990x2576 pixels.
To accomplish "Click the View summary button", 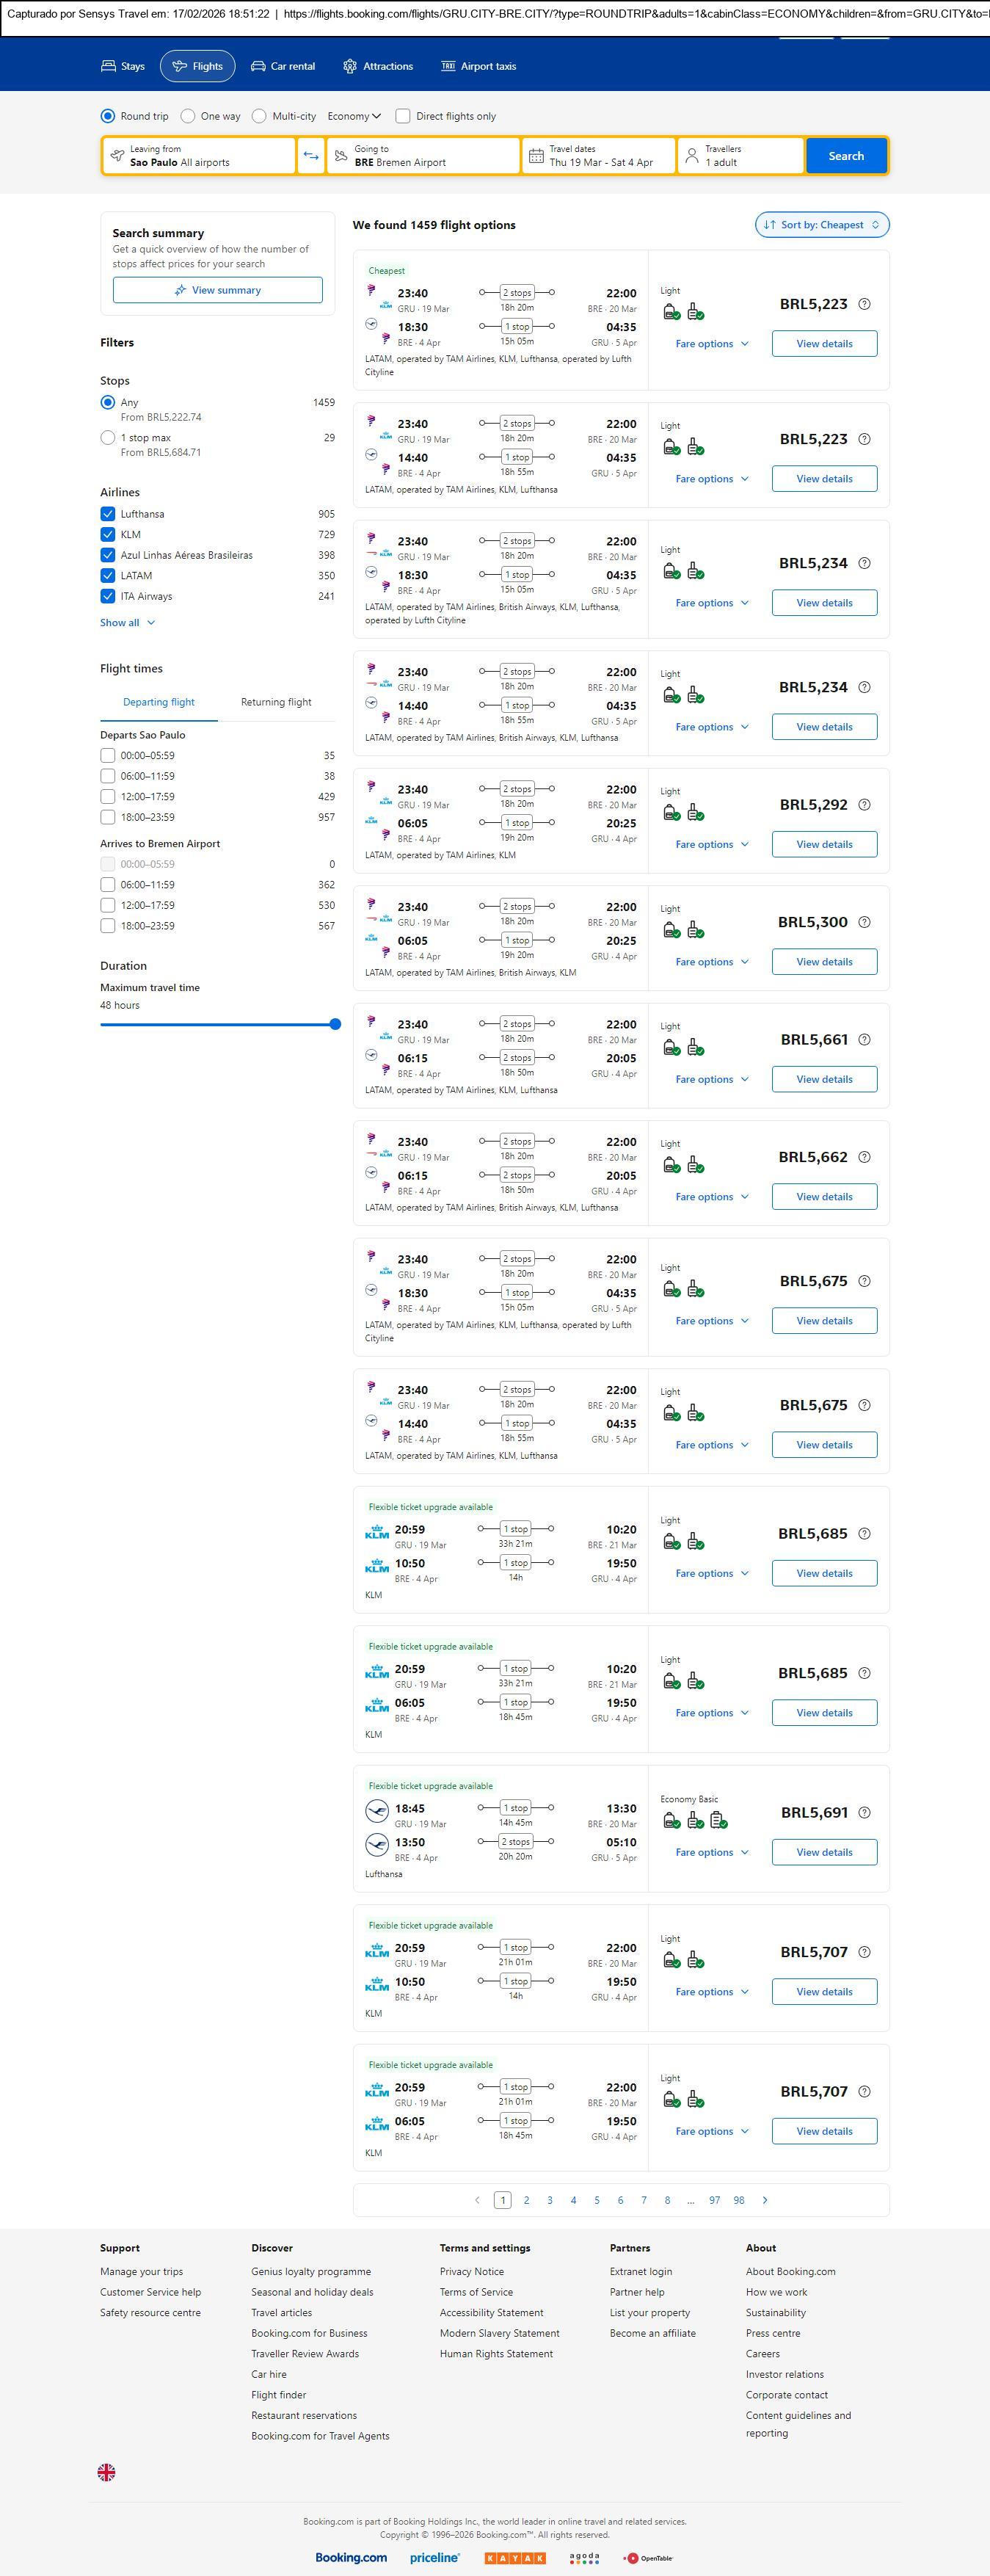I will pyautogui.click(x=217, y=290).
